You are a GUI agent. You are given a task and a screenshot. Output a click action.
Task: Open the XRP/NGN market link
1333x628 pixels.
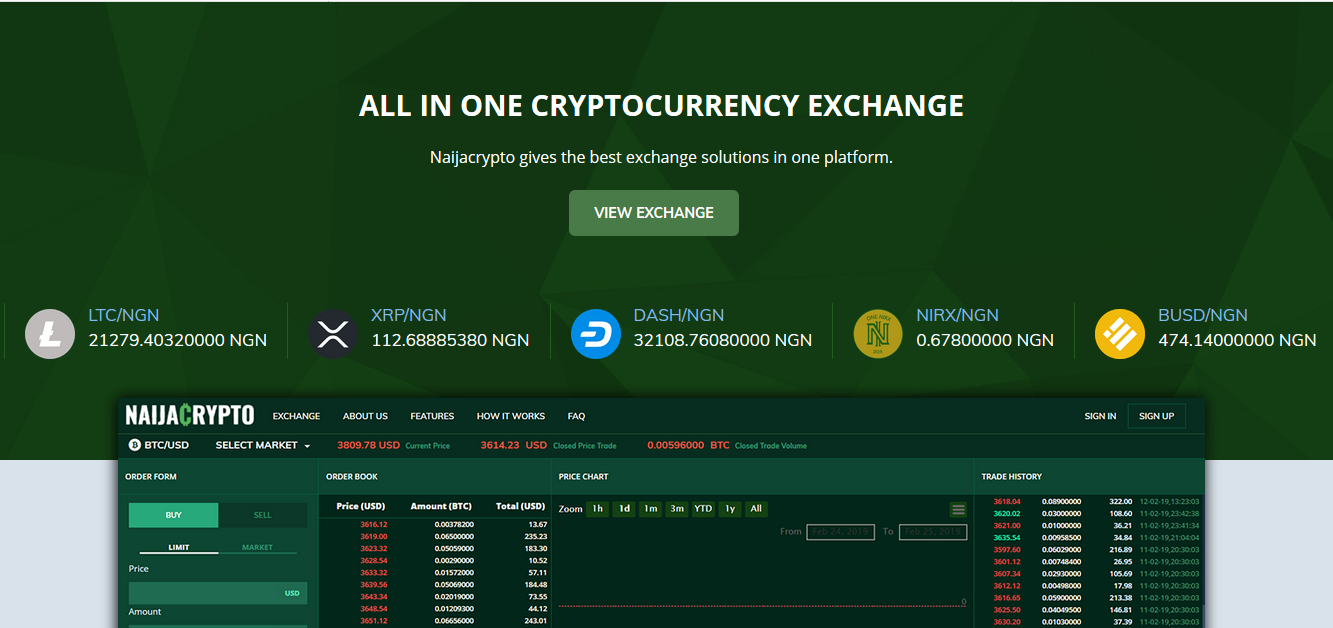pyautogui.click(x=408, y=315)
